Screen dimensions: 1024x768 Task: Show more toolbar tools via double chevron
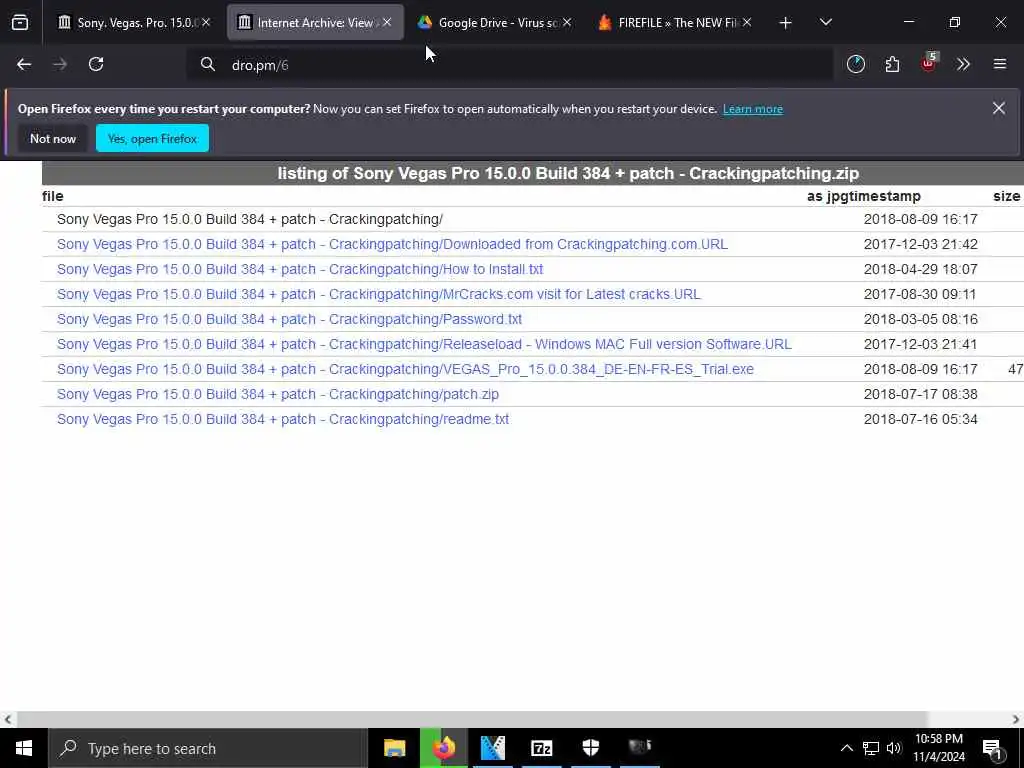pyautogui.click(x=963, y=64)
